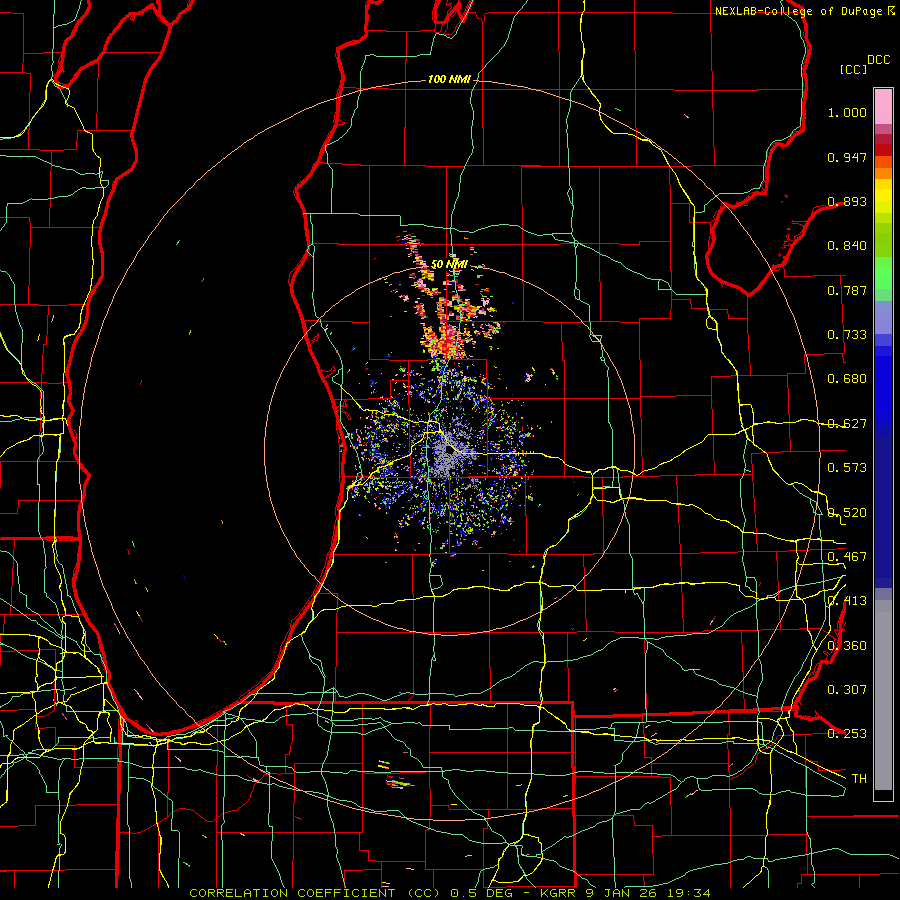Click the 0.360 legend value
This screenshot has width=900, height=900.
tap(847, 646)
